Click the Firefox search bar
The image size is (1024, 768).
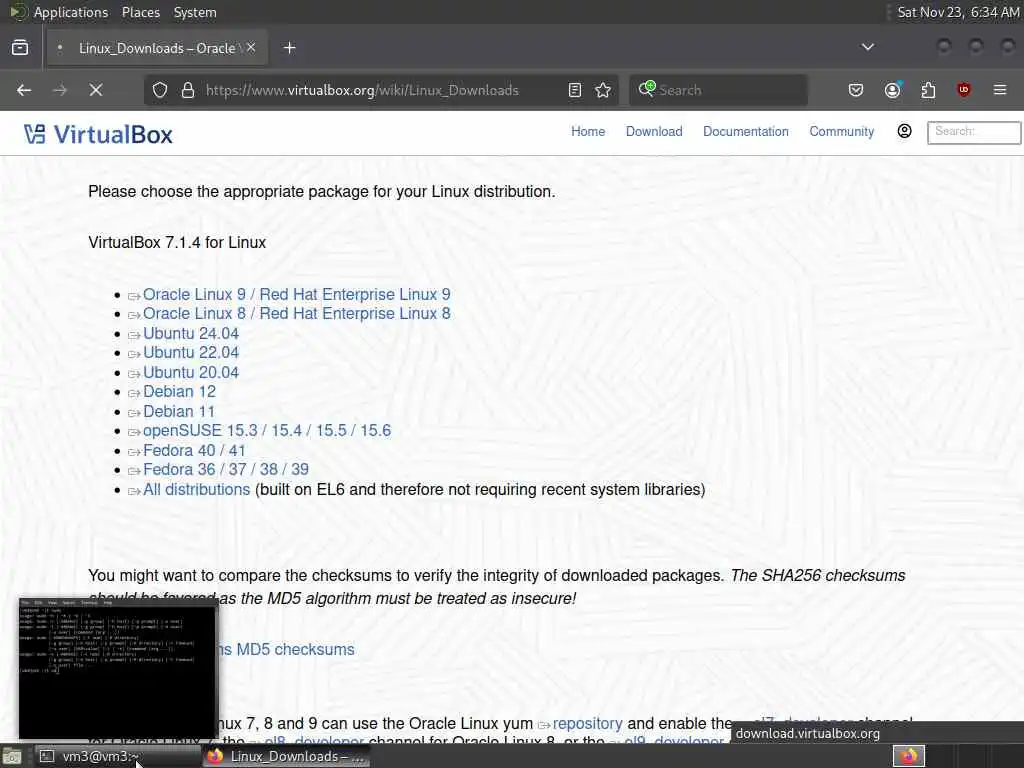[718, 90]
